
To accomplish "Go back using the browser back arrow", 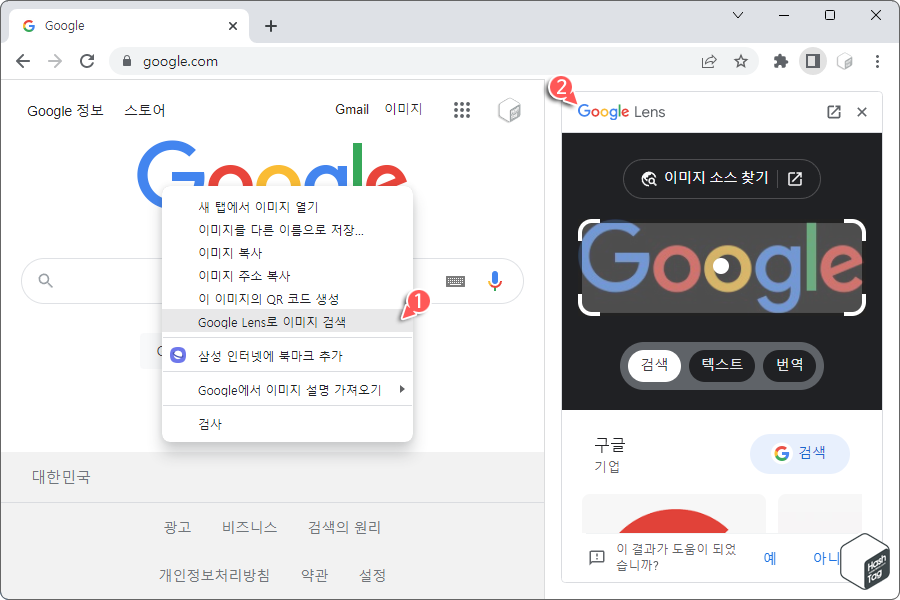I will point(23,61).
